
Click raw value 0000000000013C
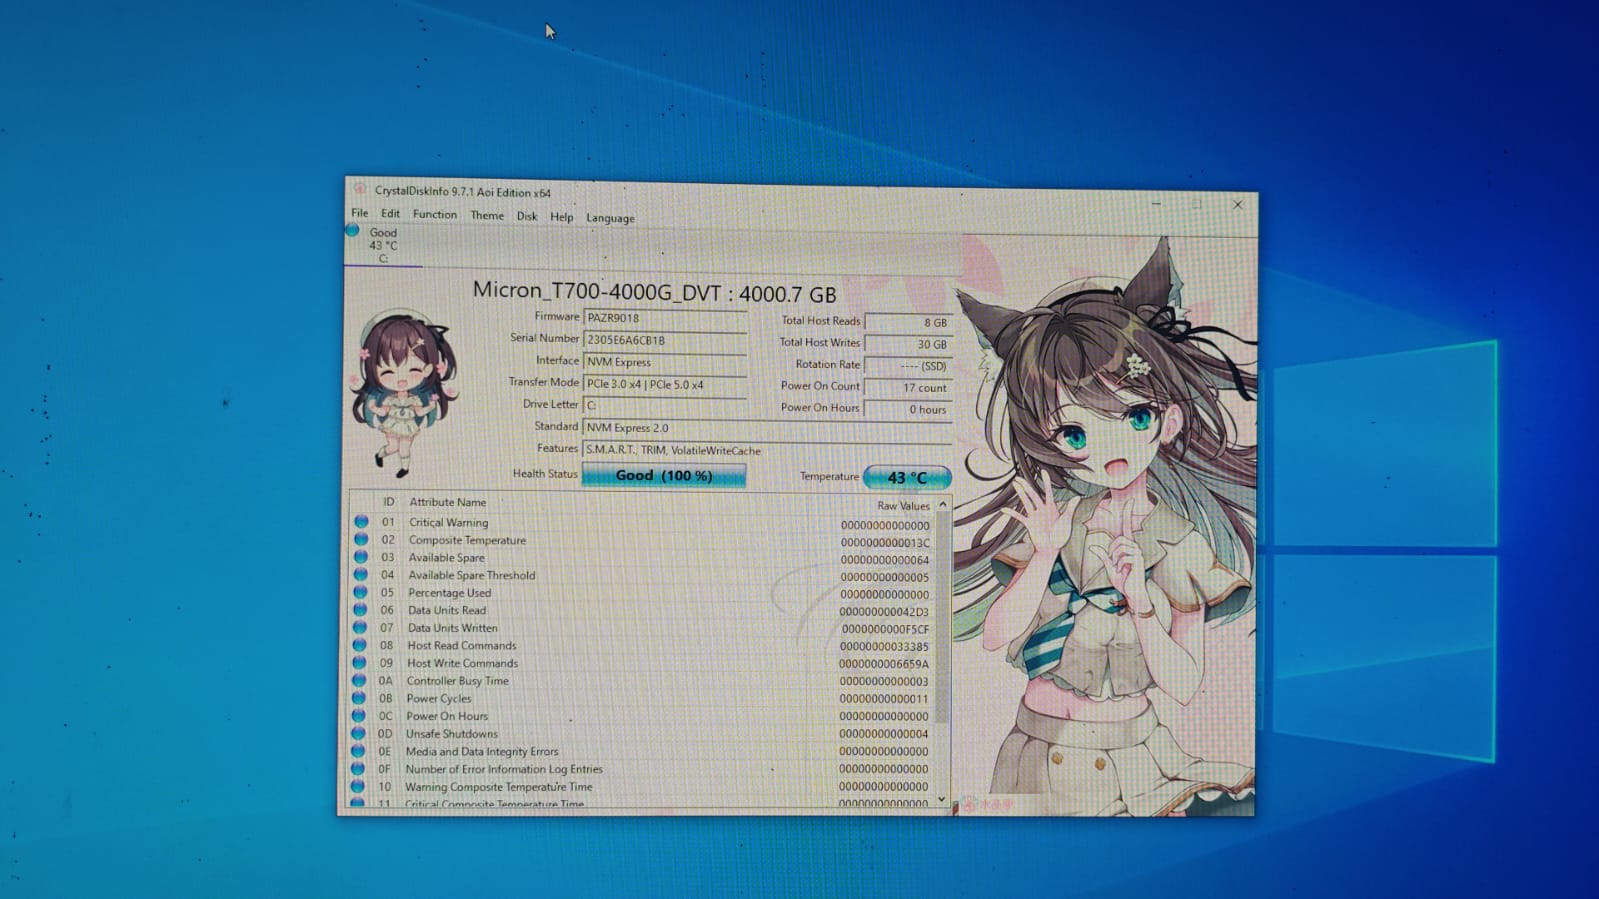[885, 543]
